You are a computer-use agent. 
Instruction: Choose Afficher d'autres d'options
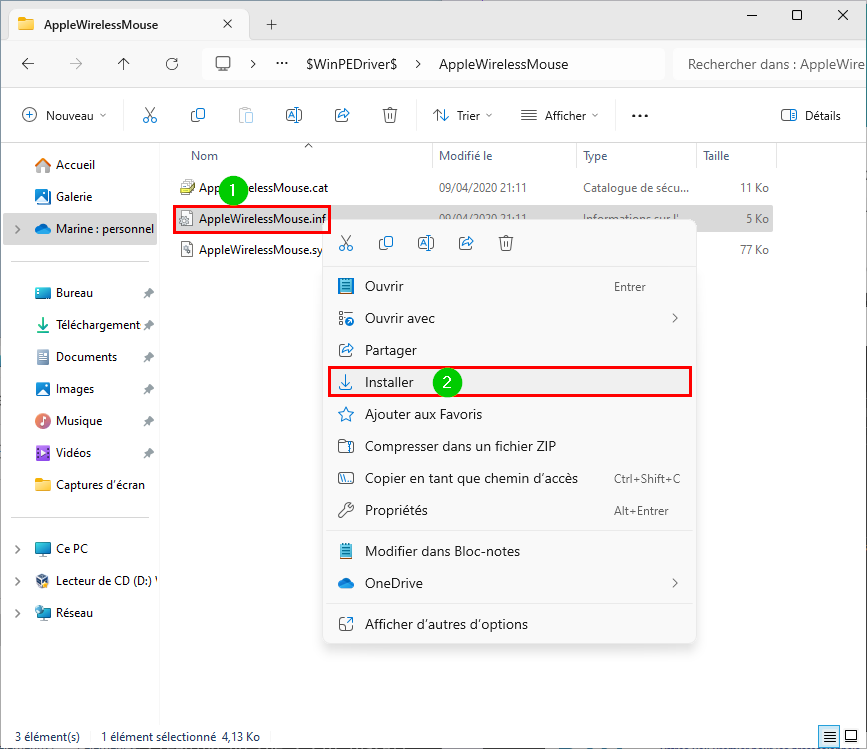509,624
